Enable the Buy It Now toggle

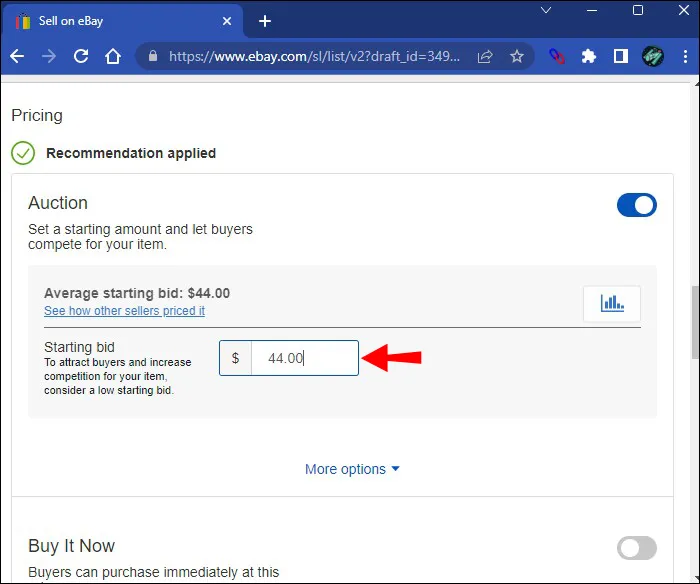point(637,548)
